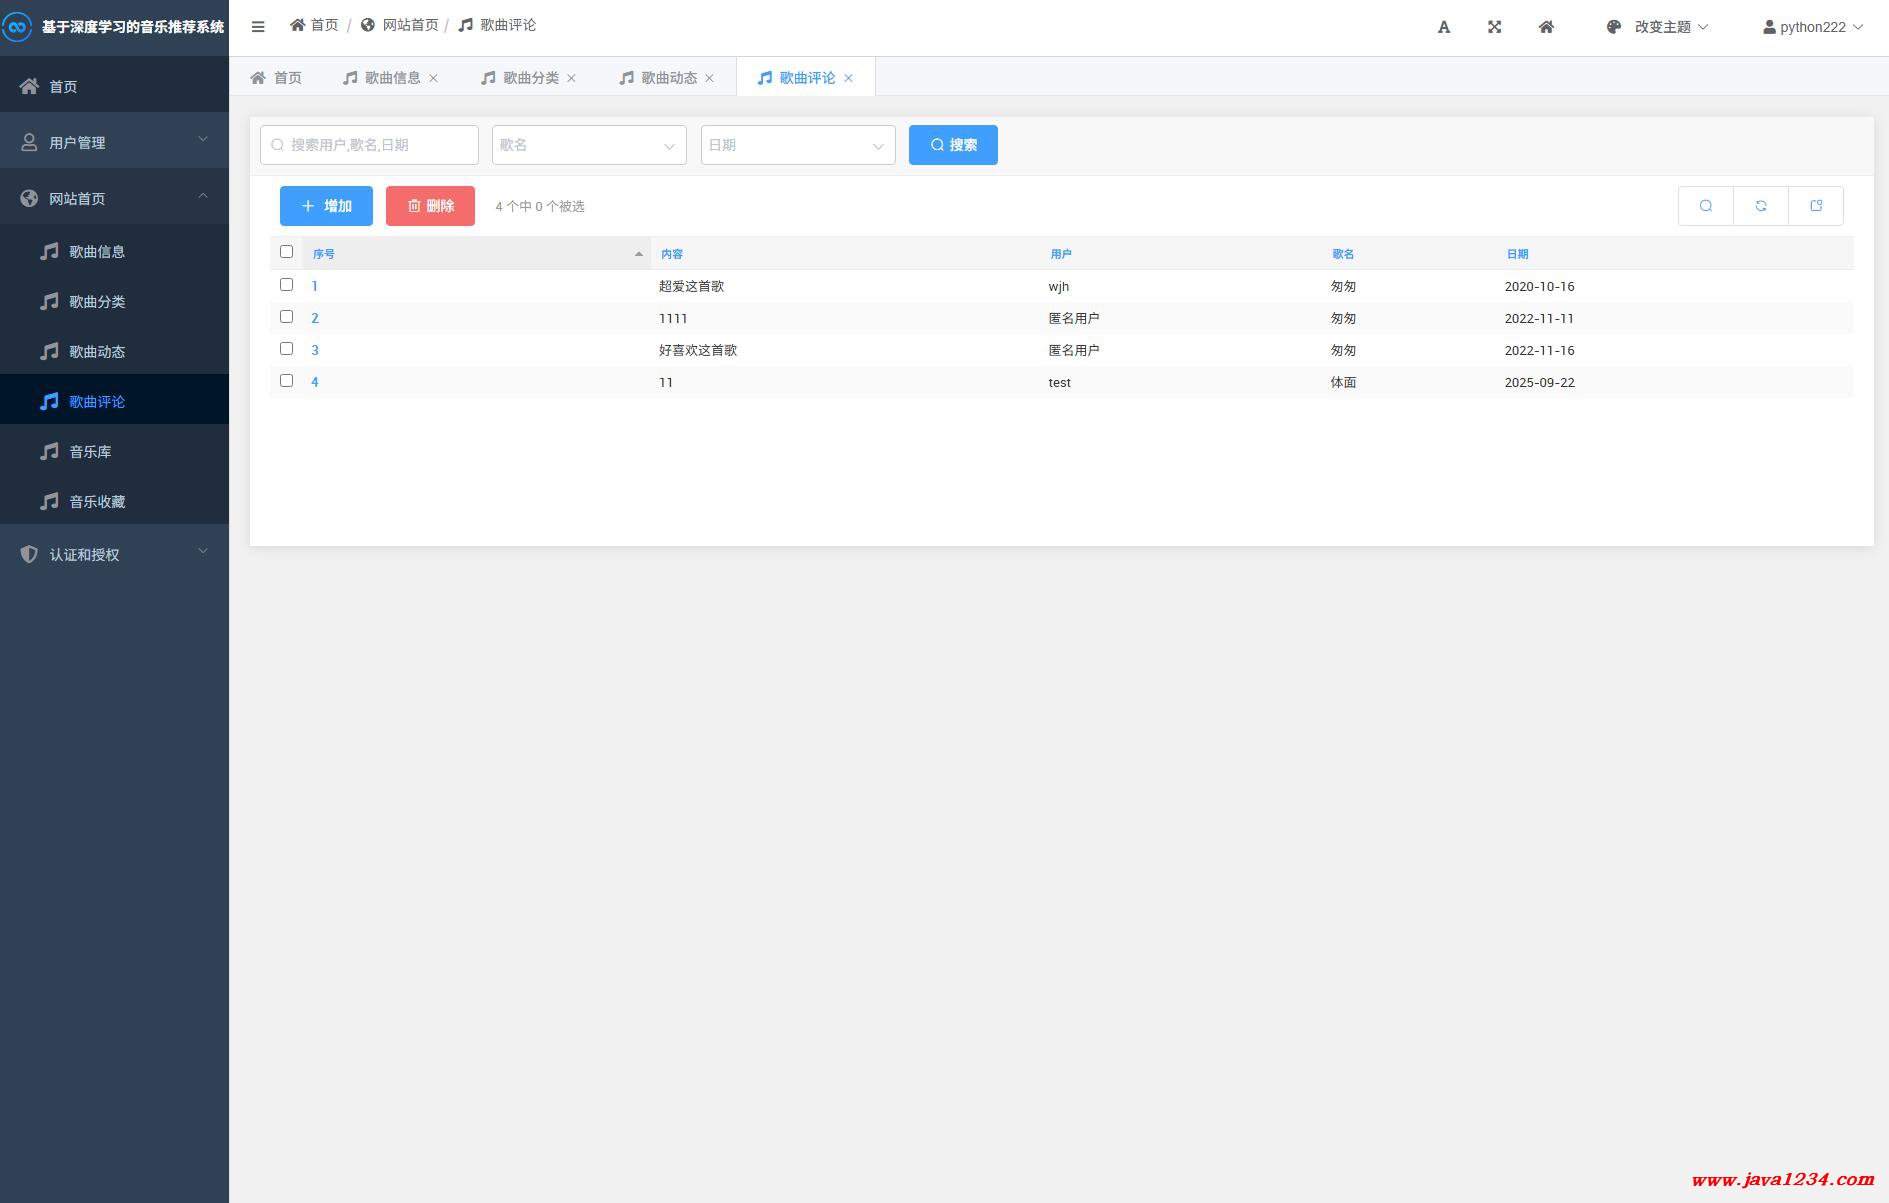Screen dimensions: 1889x1203
Task: Open the 歌名 filter dropdown
Action: (x=589, y=145)
